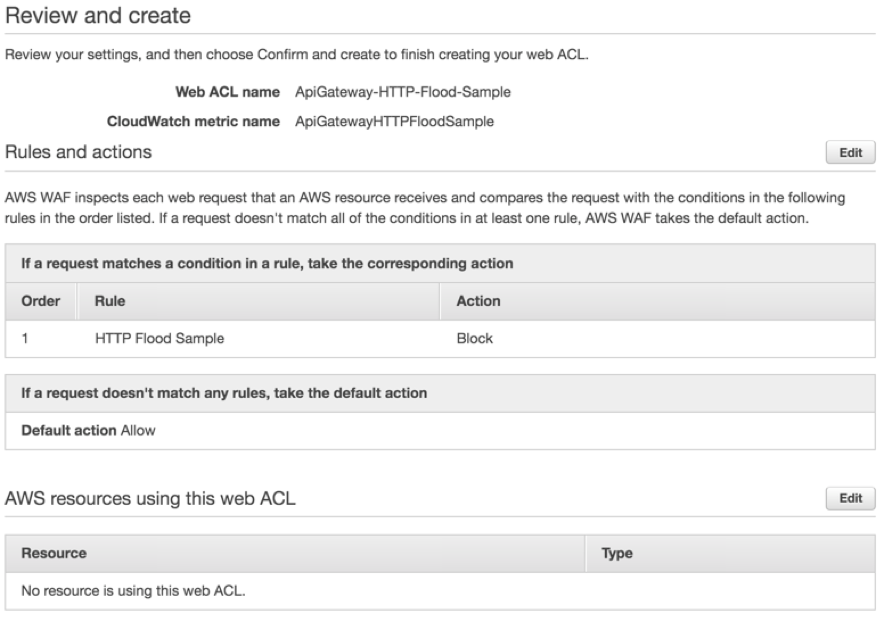Click Edit button for Rules and actions
This screenshot has height=620, width=883.
(850, 152)
